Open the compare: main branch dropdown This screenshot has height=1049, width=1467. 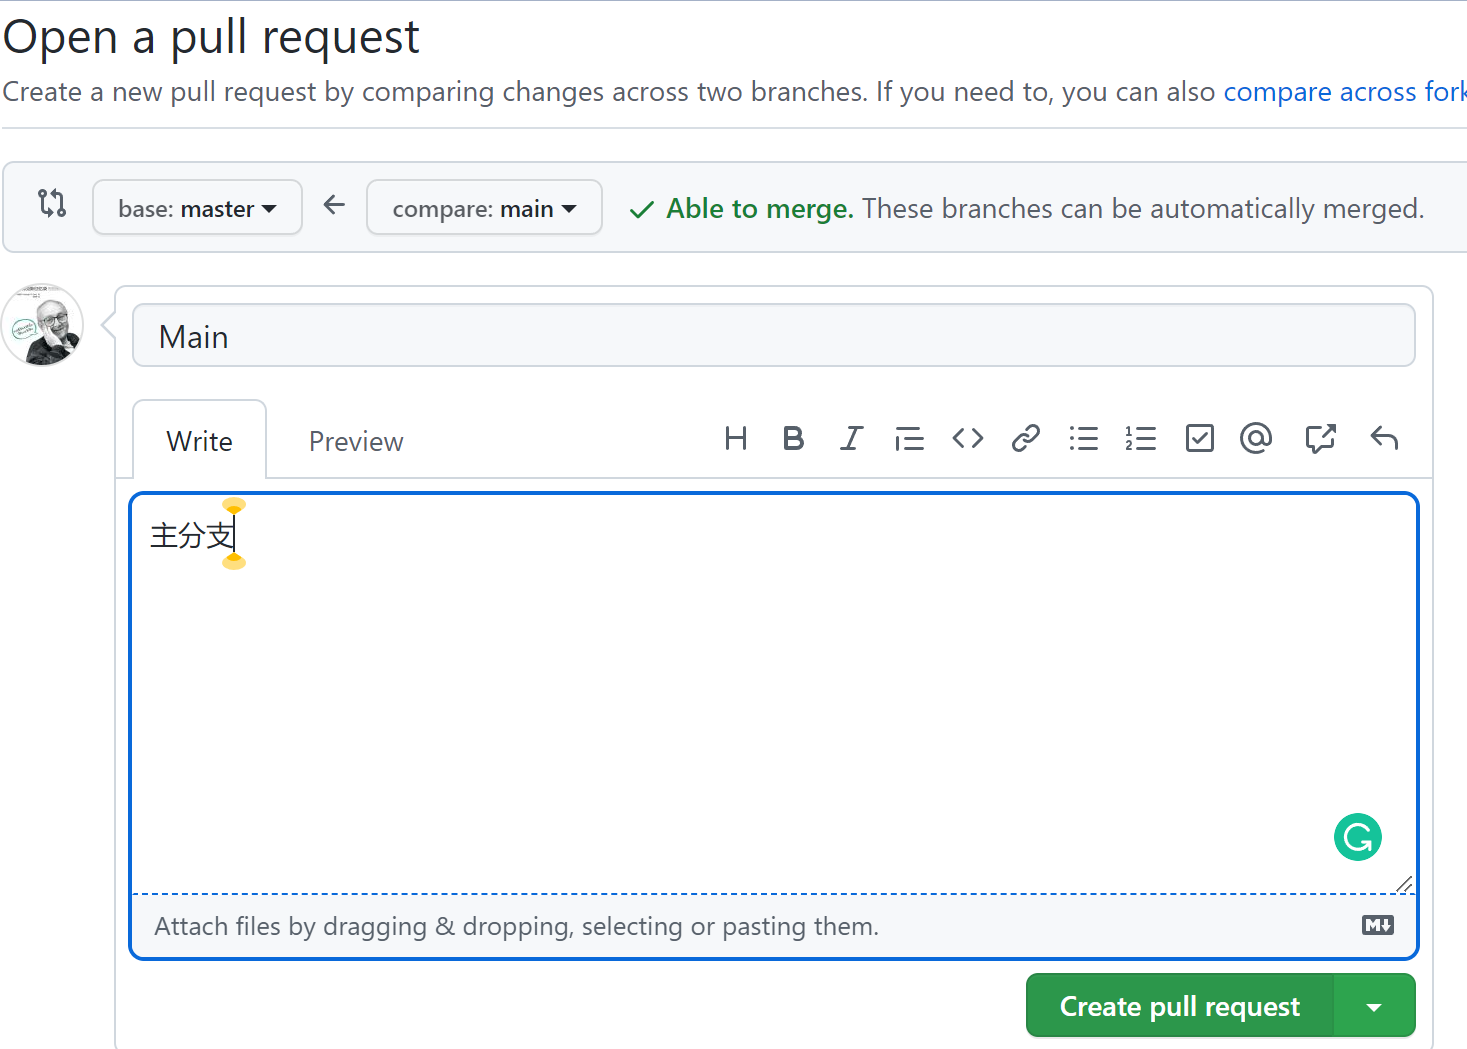[x=484, y=208]
